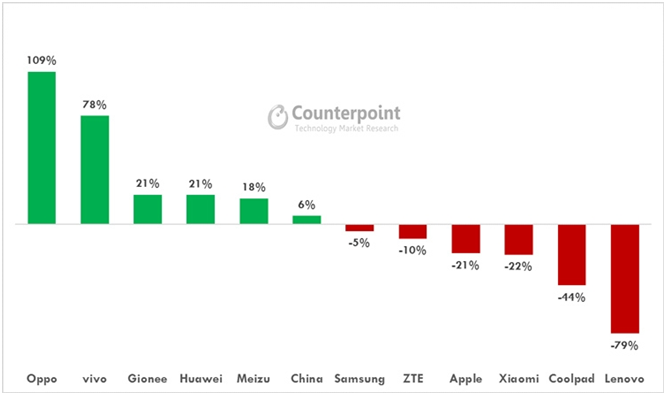Click the Gionee 21% green bar
The width and height of the screenshot is (666, 395).
click(x=148, y=209)
